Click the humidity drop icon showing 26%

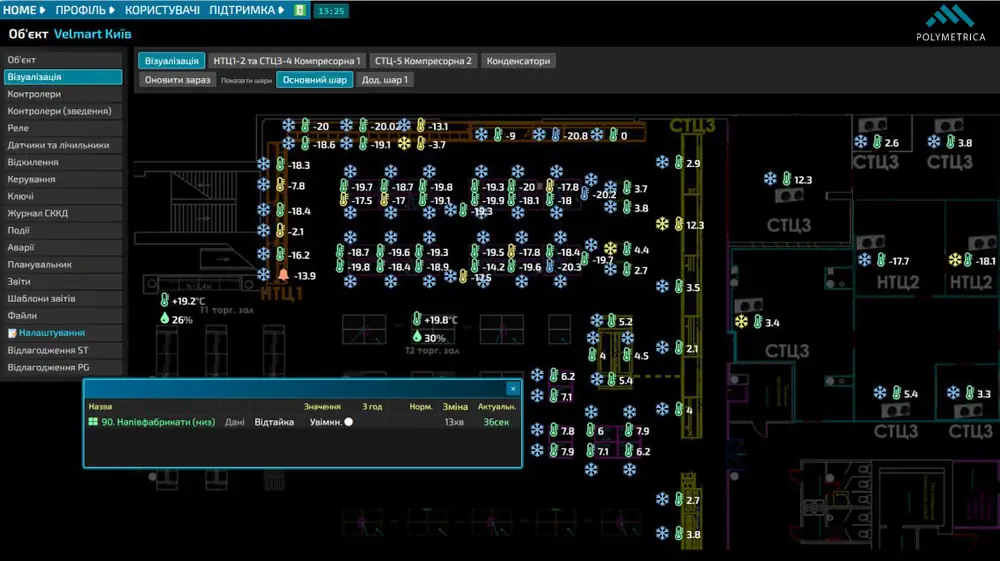(x=165, y=319)
